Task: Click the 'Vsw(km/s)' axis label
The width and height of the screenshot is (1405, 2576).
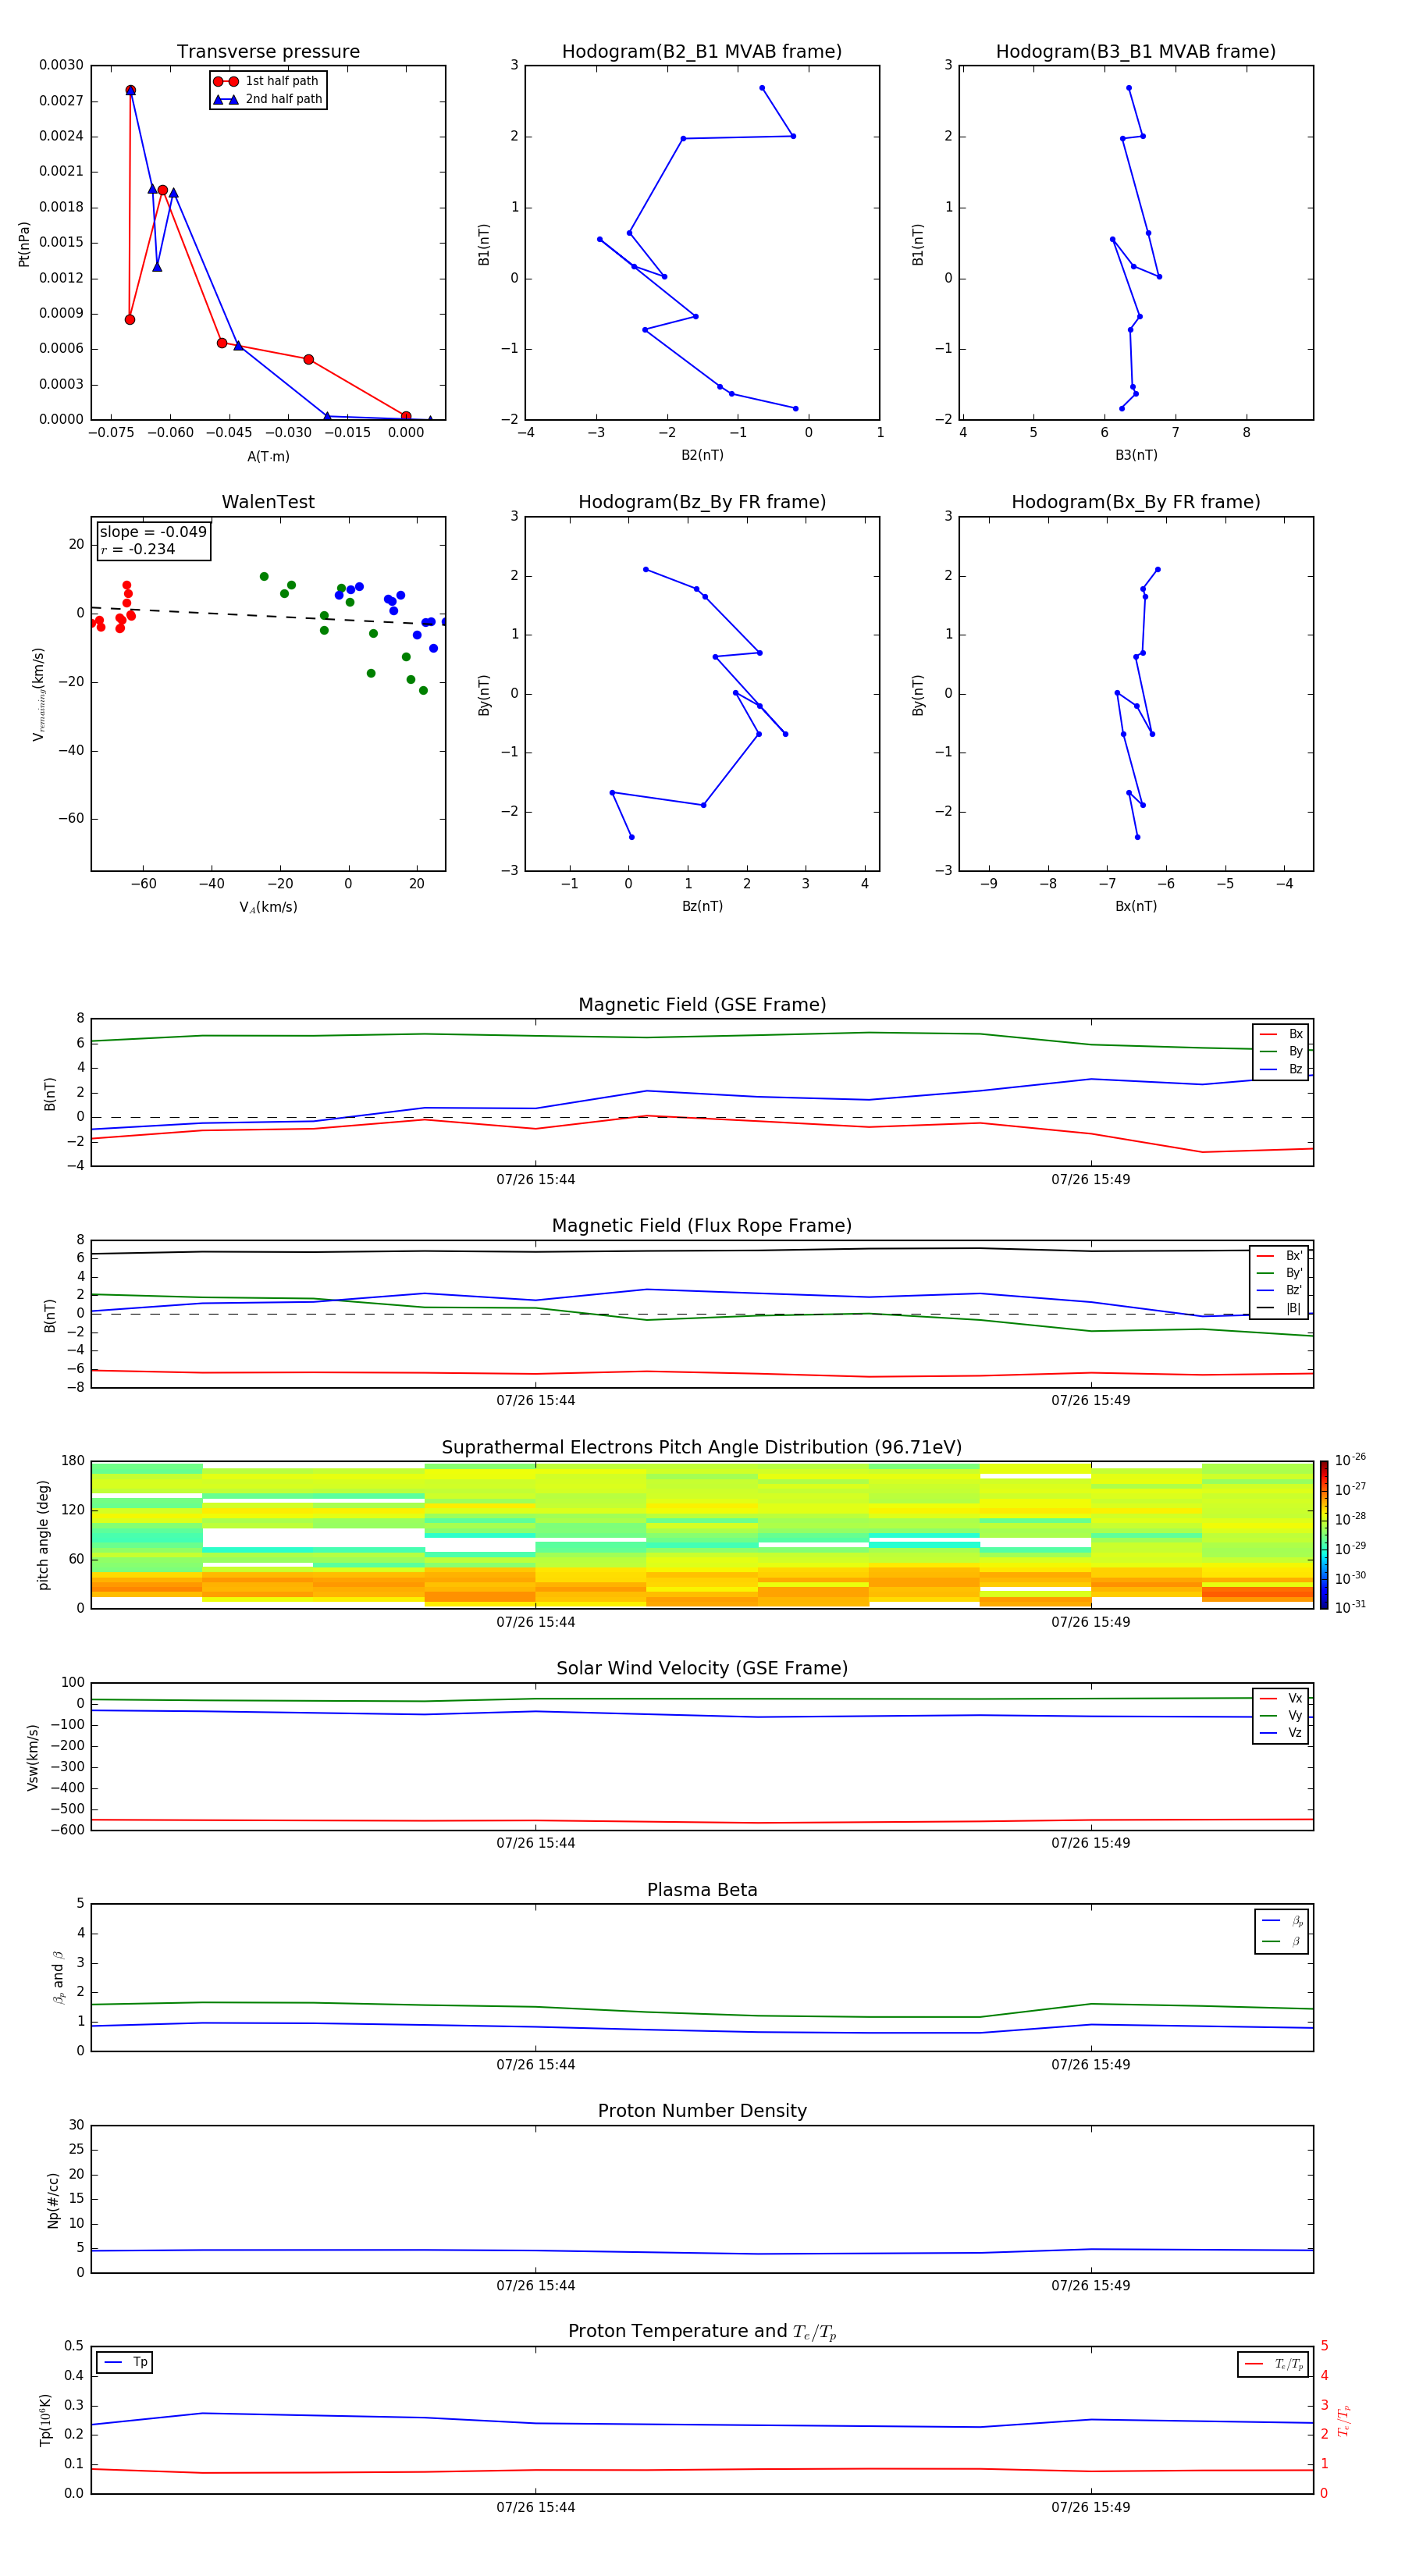Action: tap(33, 1756)
